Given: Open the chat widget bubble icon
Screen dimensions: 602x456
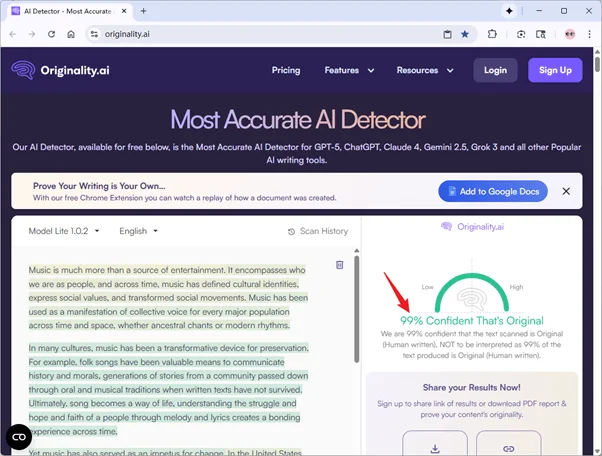Looking at the screenshot, I should pos(18,437).
